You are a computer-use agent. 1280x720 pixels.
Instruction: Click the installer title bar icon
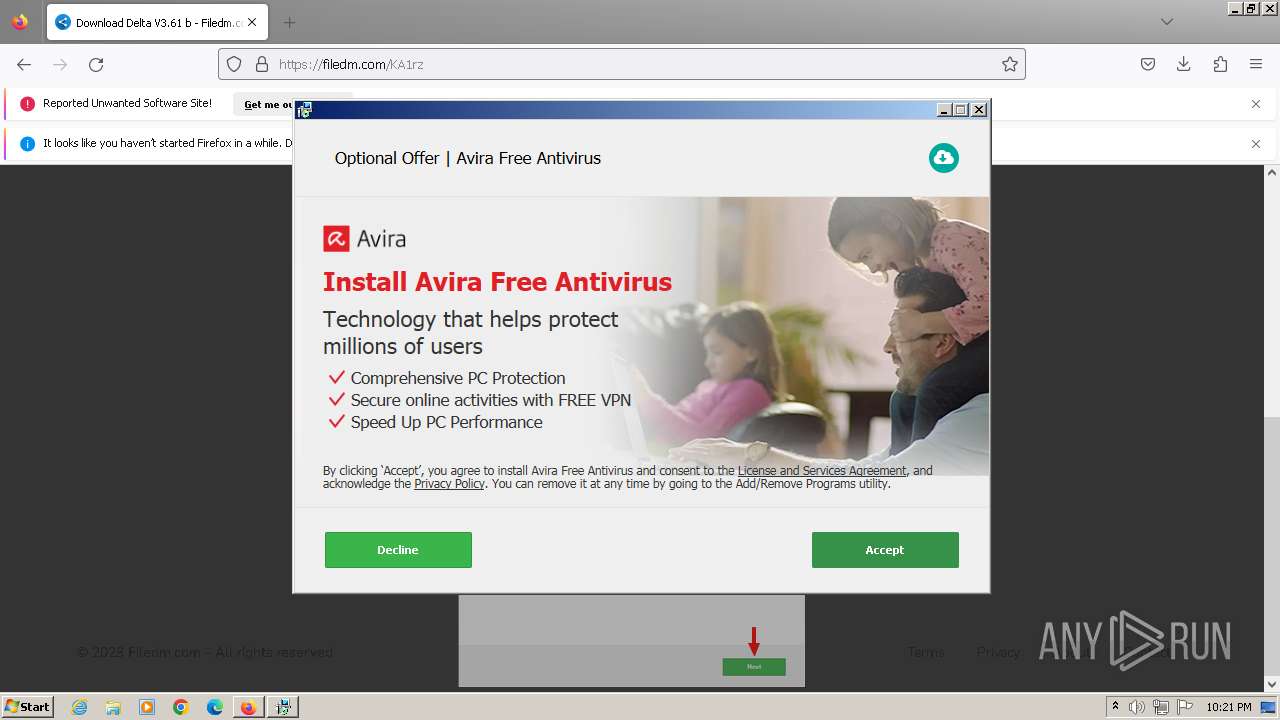tap(304, 110)
